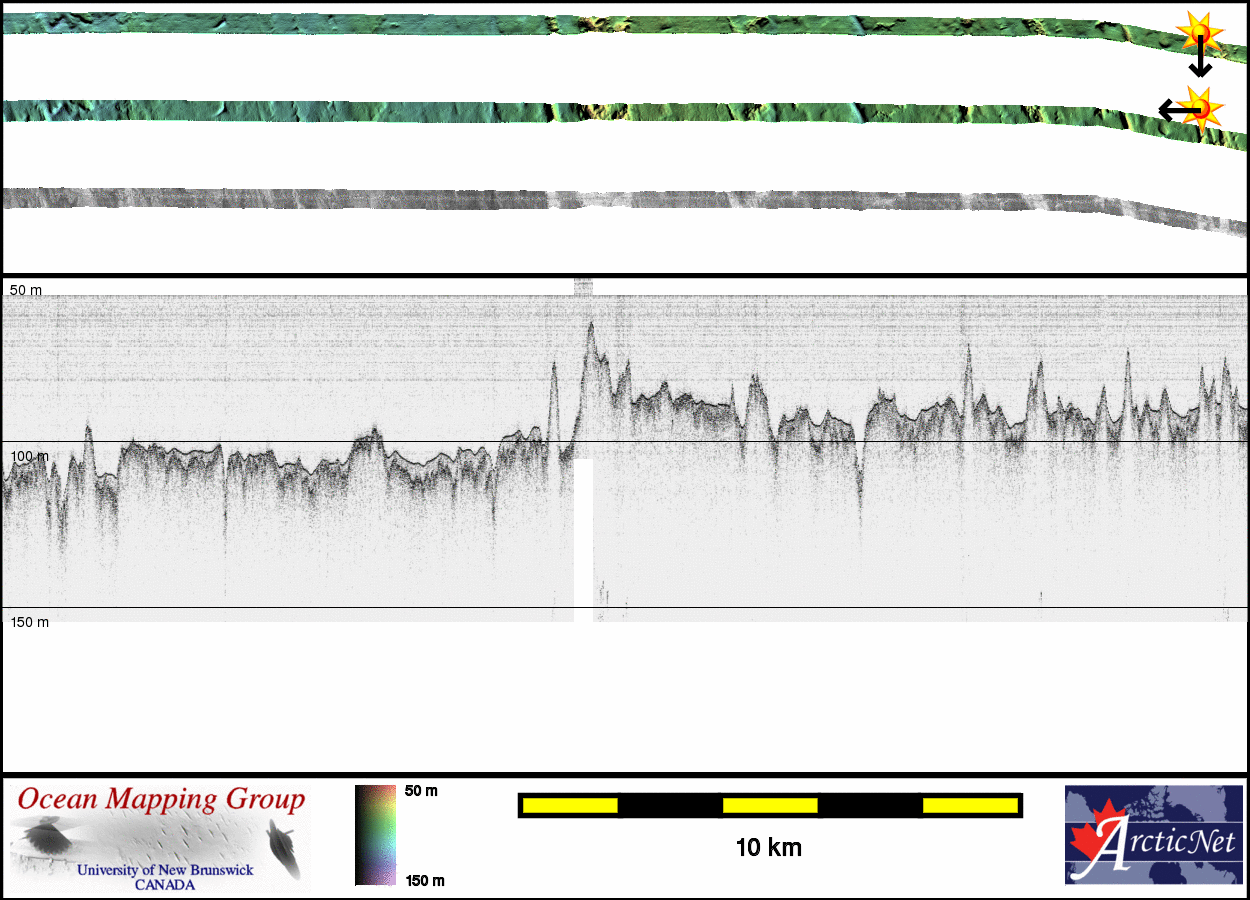Pick the rainbow depth color legend bar
The image size is (1250, 900).
click(375, 835)
